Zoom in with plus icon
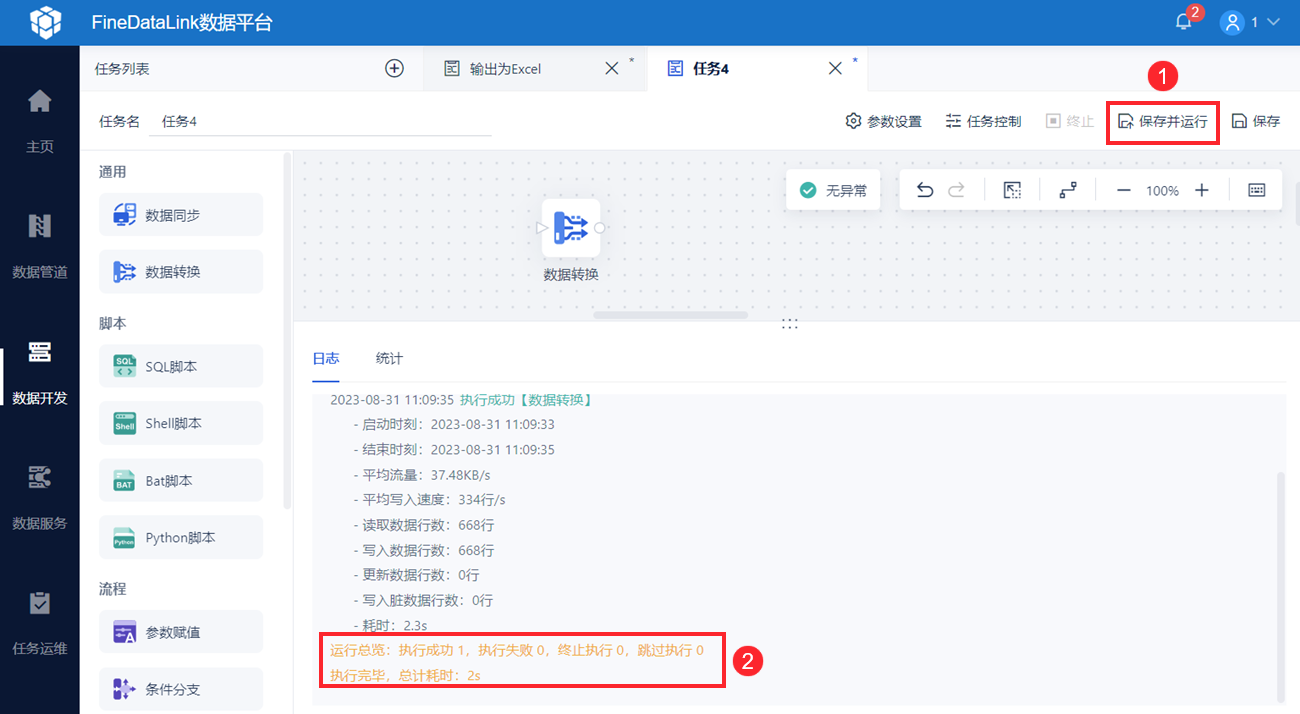This screenshot has width=1300, height=714. pyautogui.click(x=1202, y=190)
